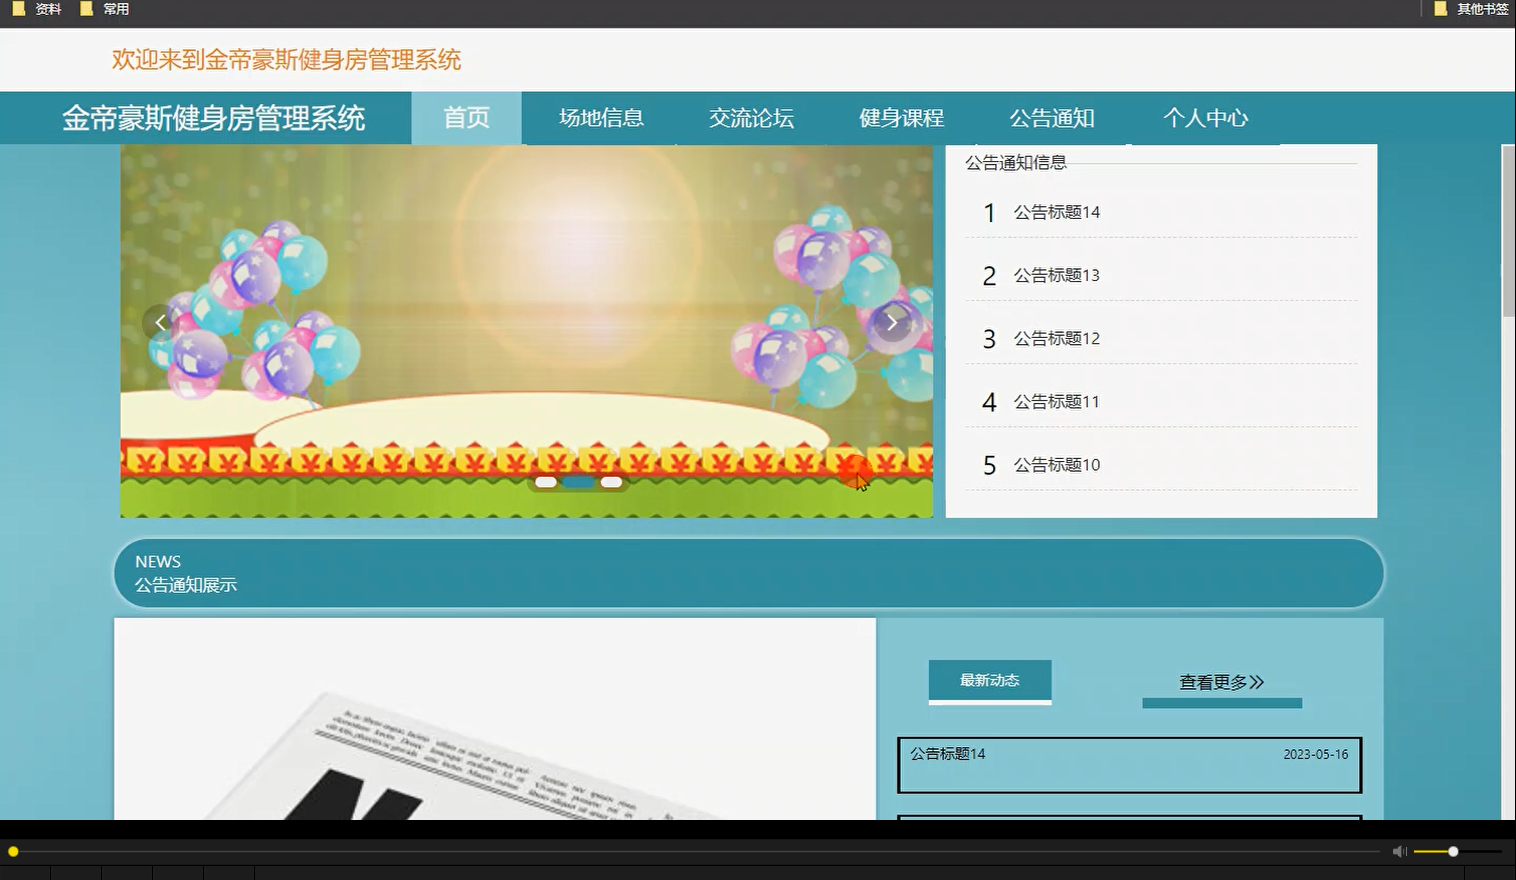Click the previous-slide arrow on the carousel
The height and width of the screenshot is (880, 1516).
(x=160, y=322)
